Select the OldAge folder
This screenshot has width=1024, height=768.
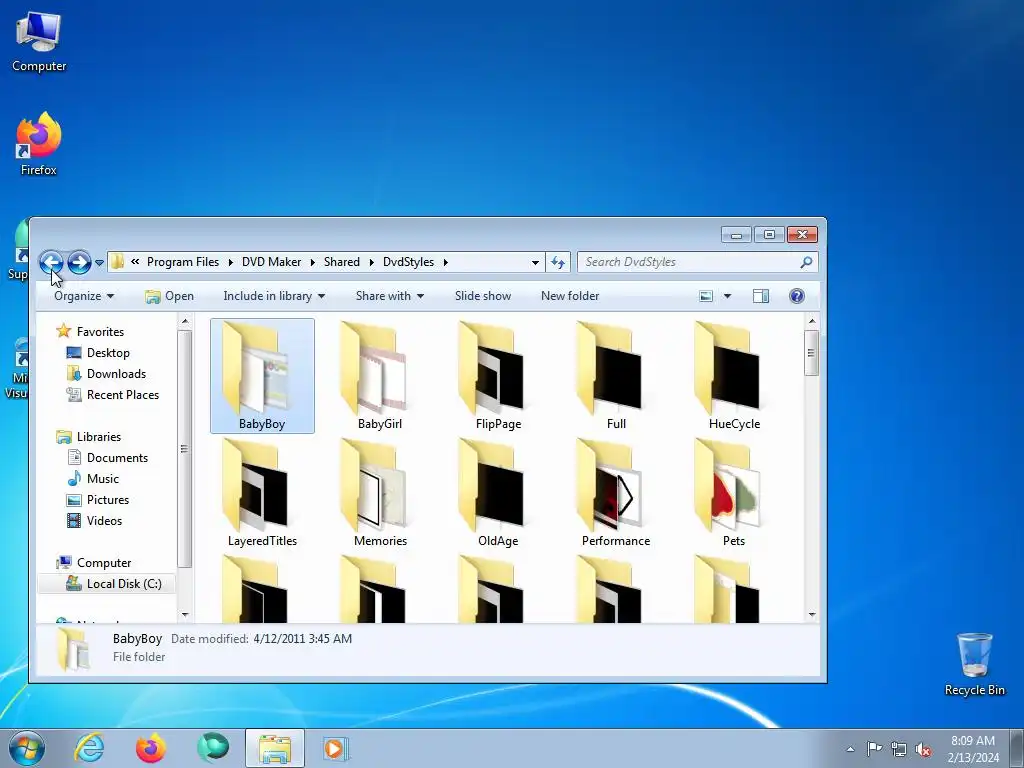pyautogui.click(x=498, y=493)
